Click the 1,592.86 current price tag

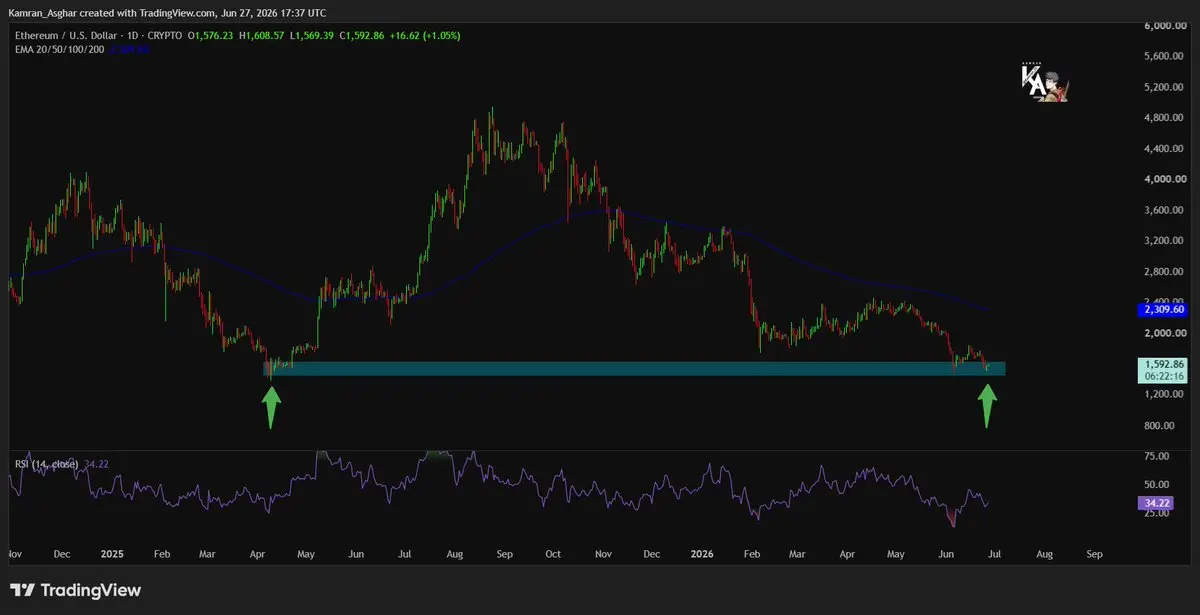coord(1162,364)
